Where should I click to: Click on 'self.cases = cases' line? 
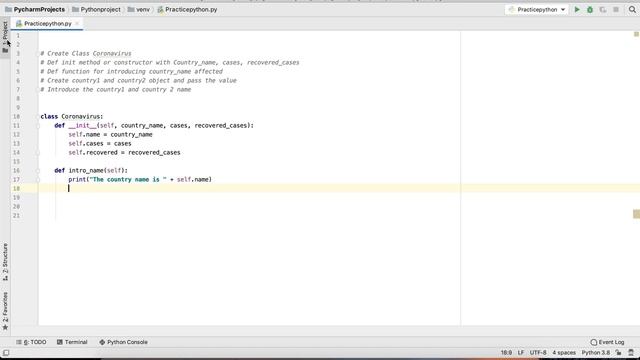point(100,144)
